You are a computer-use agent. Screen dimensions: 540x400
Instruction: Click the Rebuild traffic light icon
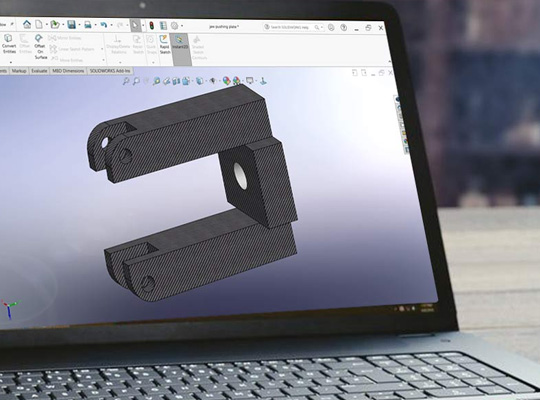tap(152, 25)
